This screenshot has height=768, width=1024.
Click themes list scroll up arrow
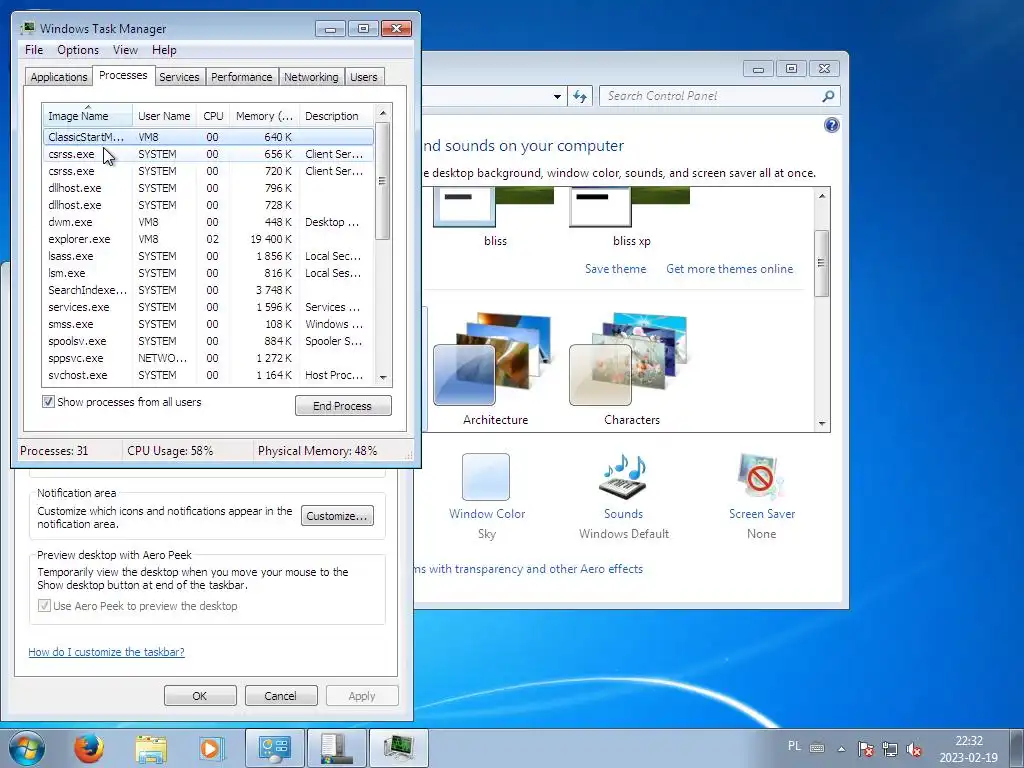[822, 196]
